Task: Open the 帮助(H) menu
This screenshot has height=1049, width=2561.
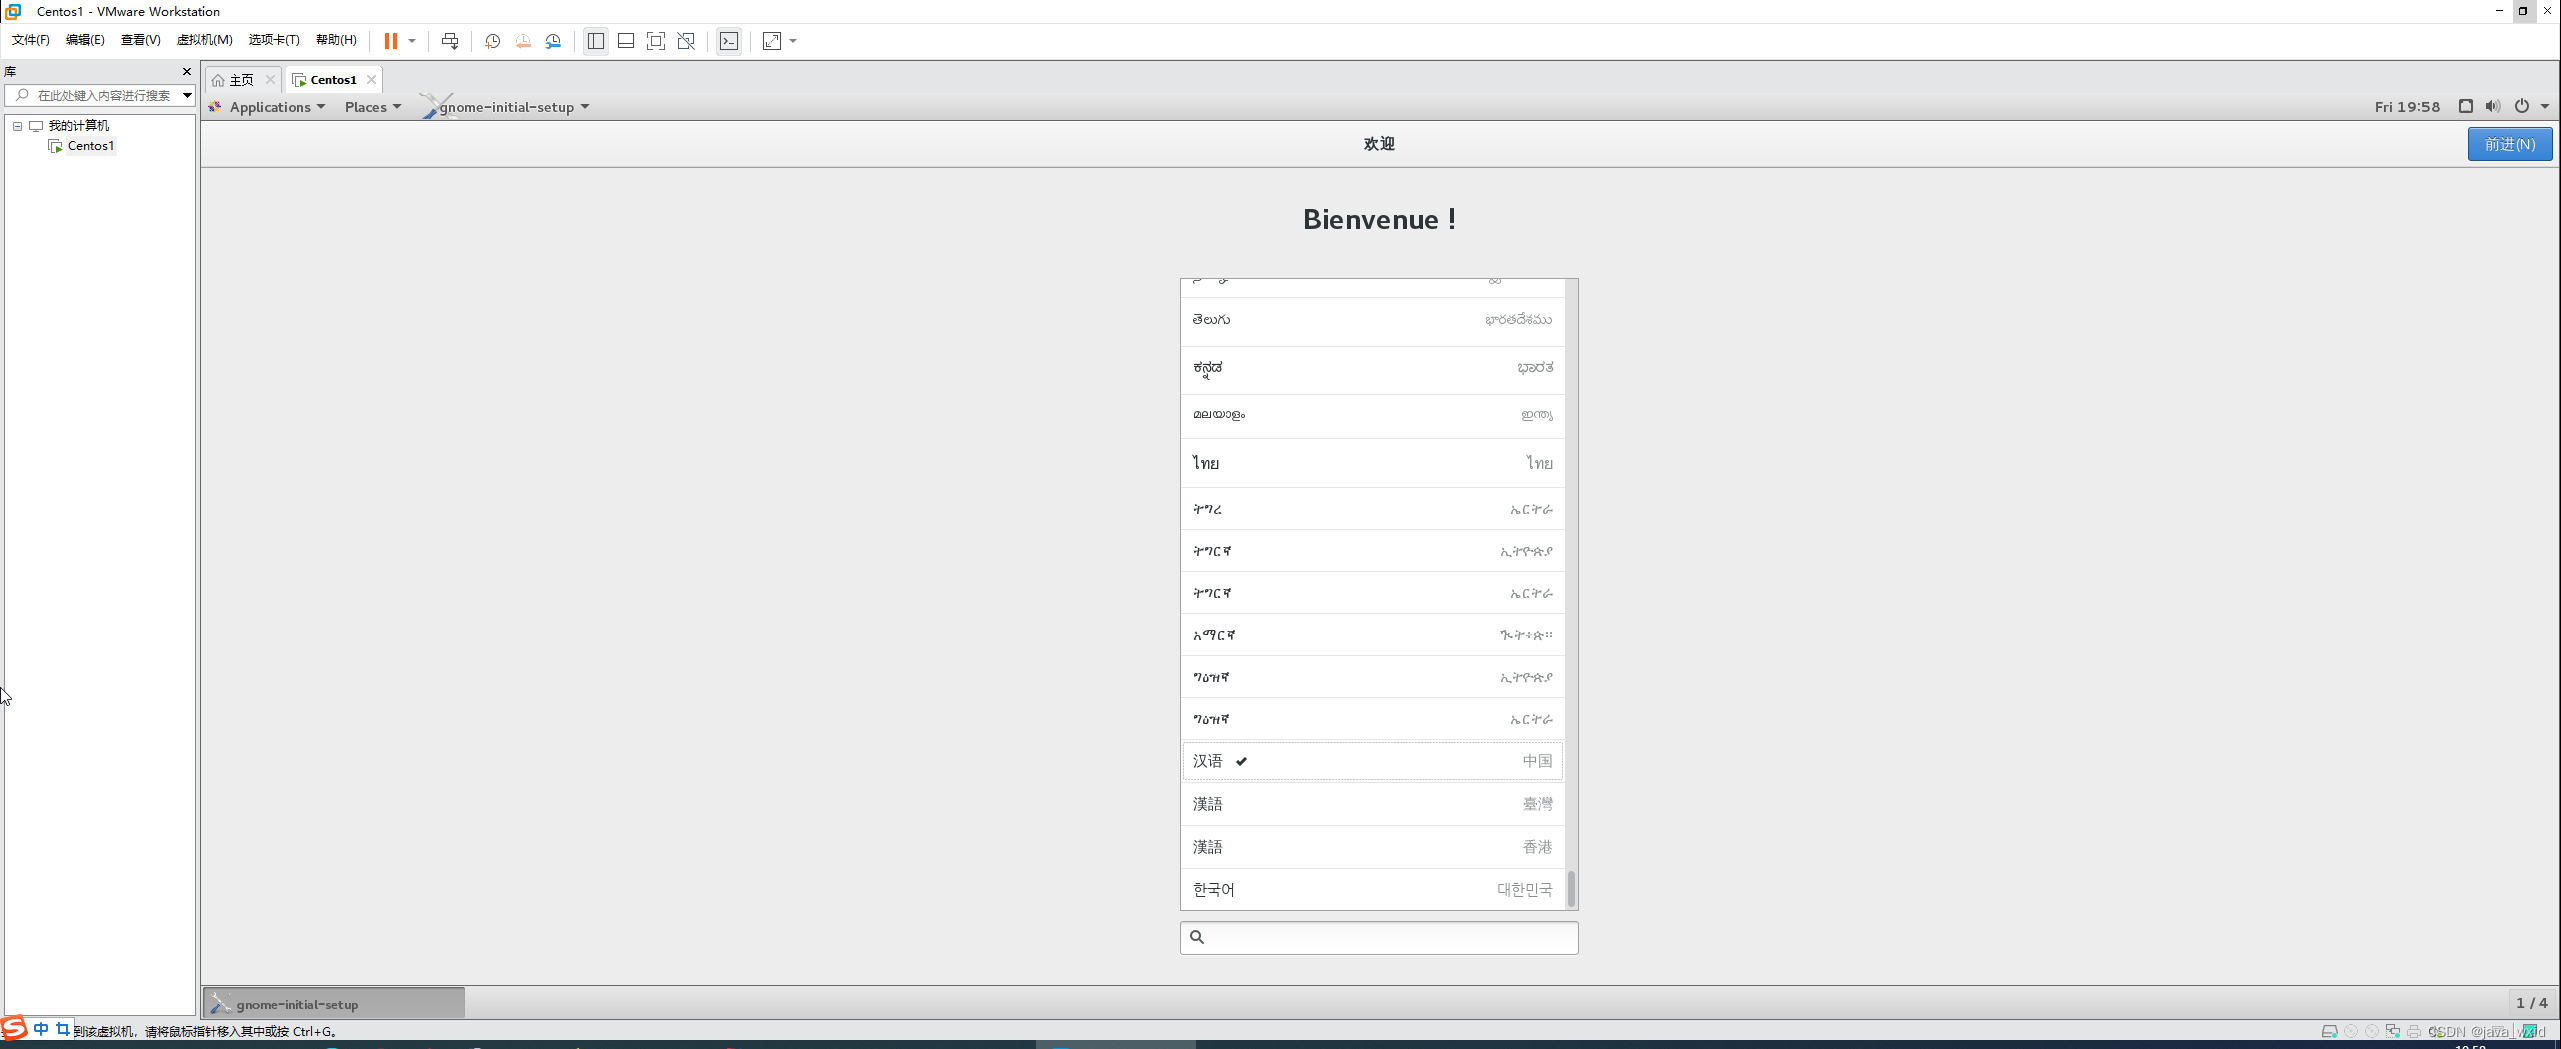Action: tap(336, 40)
